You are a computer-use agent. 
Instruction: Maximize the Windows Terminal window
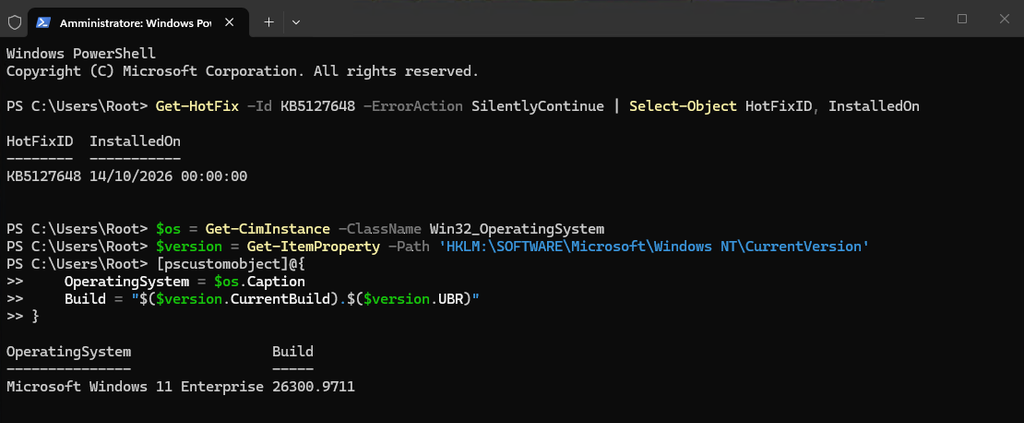[x=962, y=19]
